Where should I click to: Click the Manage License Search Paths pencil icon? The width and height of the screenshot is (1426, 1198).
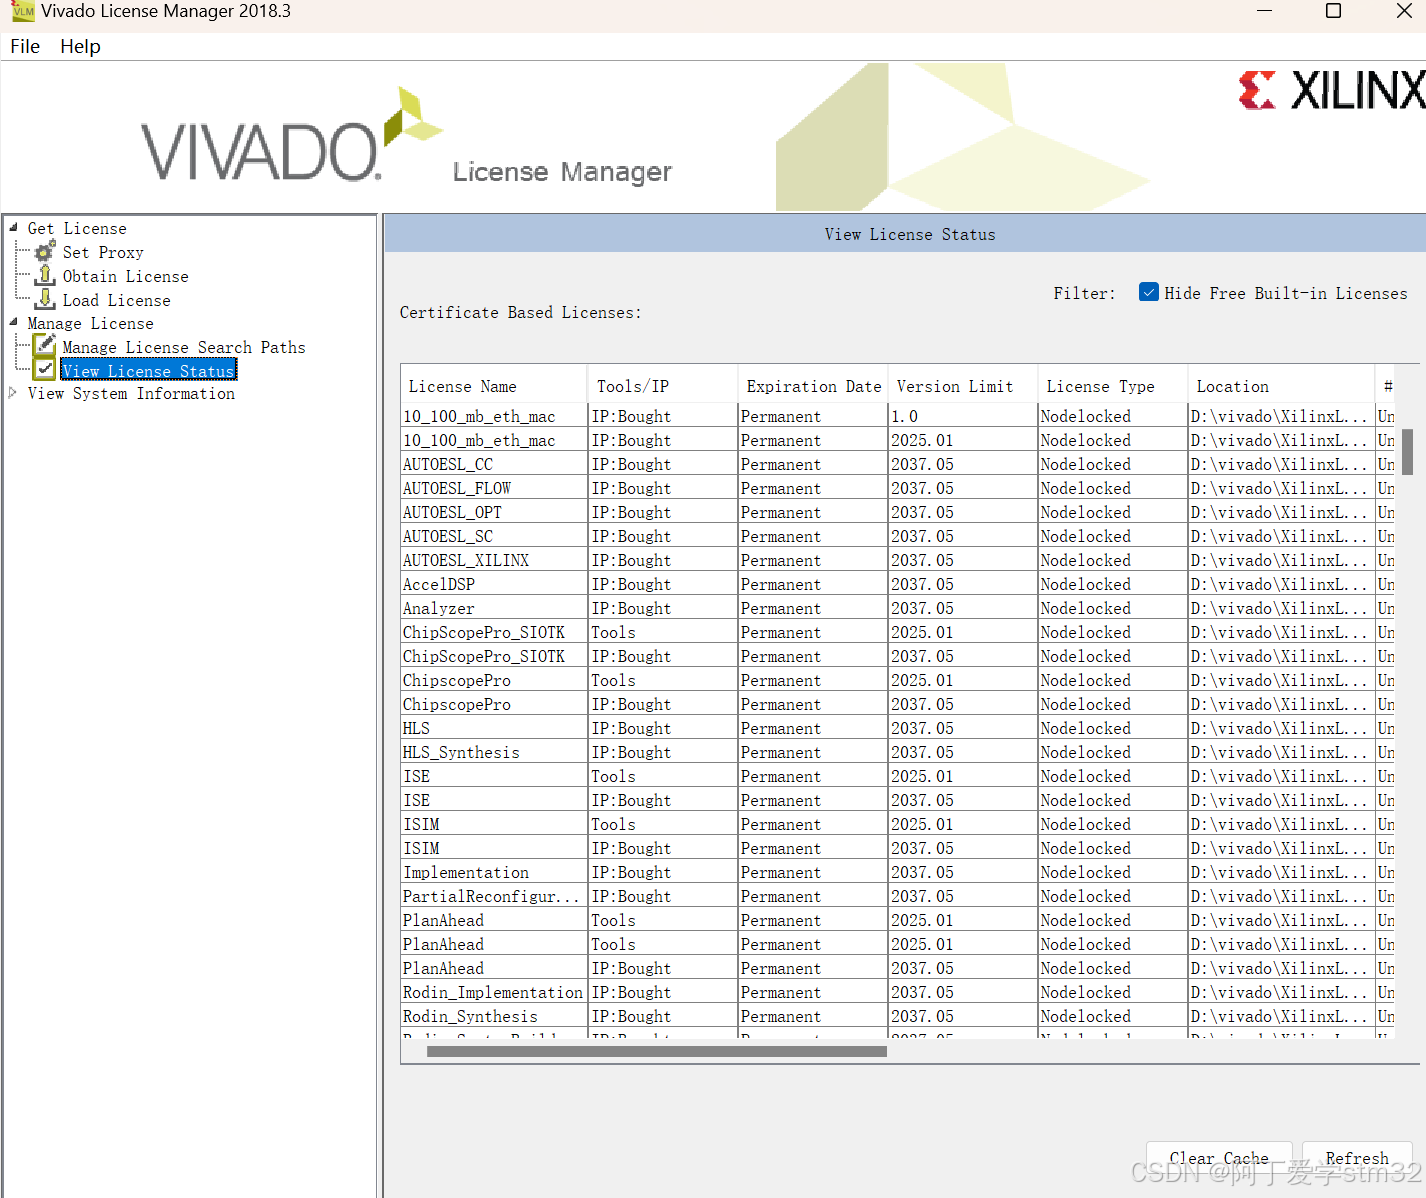45,346
